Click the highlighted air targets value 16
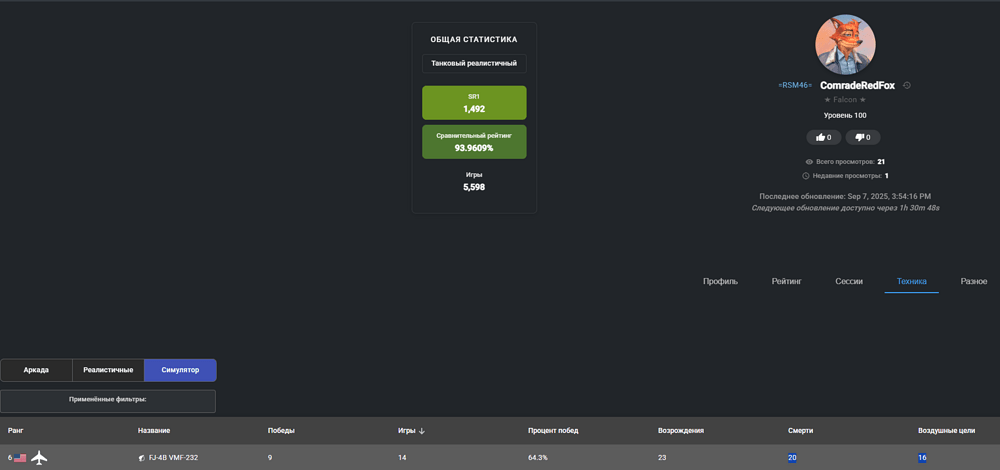The height and width of the screenshot is (470, 1000). [922, 458]
